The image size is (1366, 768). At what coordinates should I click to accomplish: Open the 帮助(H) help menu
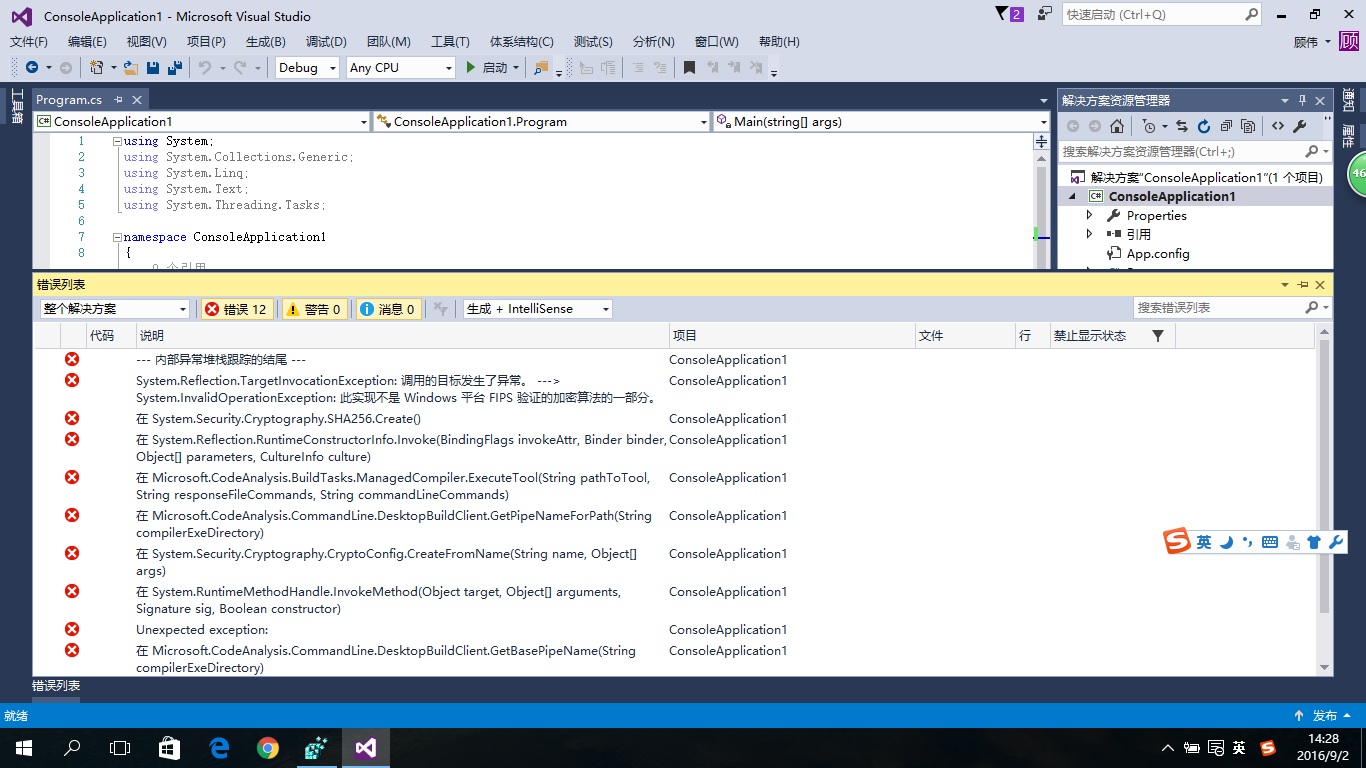pyautogui.click(x=779, y=41)
